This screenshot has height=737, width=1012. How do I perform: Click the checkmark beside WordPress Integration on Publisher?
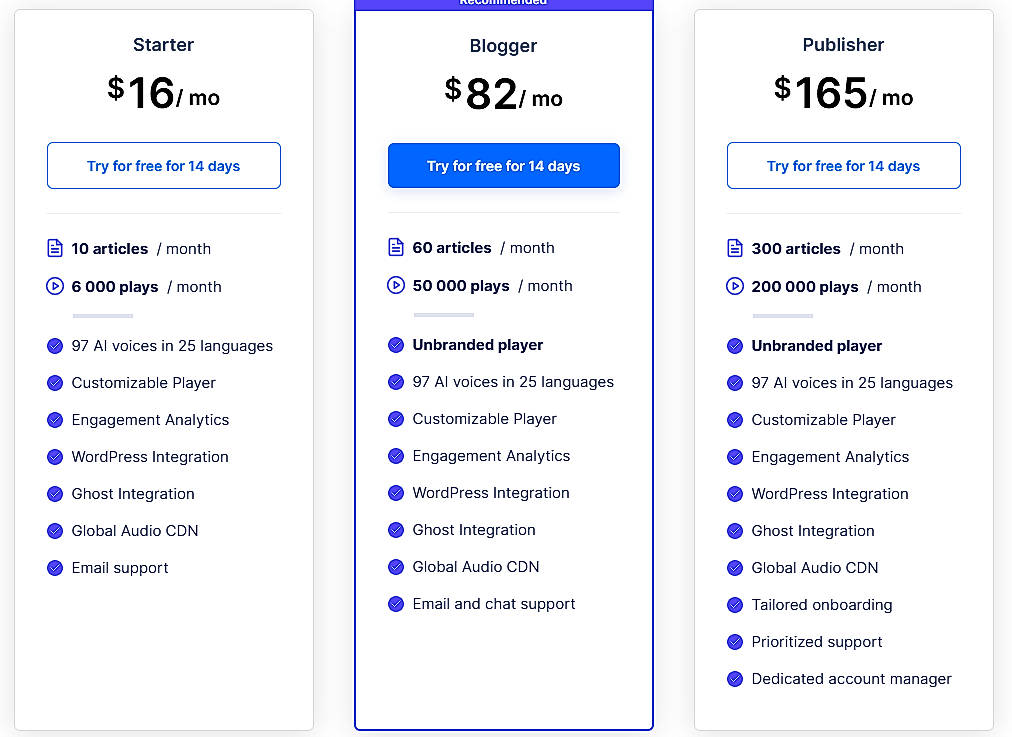[735, 494]
